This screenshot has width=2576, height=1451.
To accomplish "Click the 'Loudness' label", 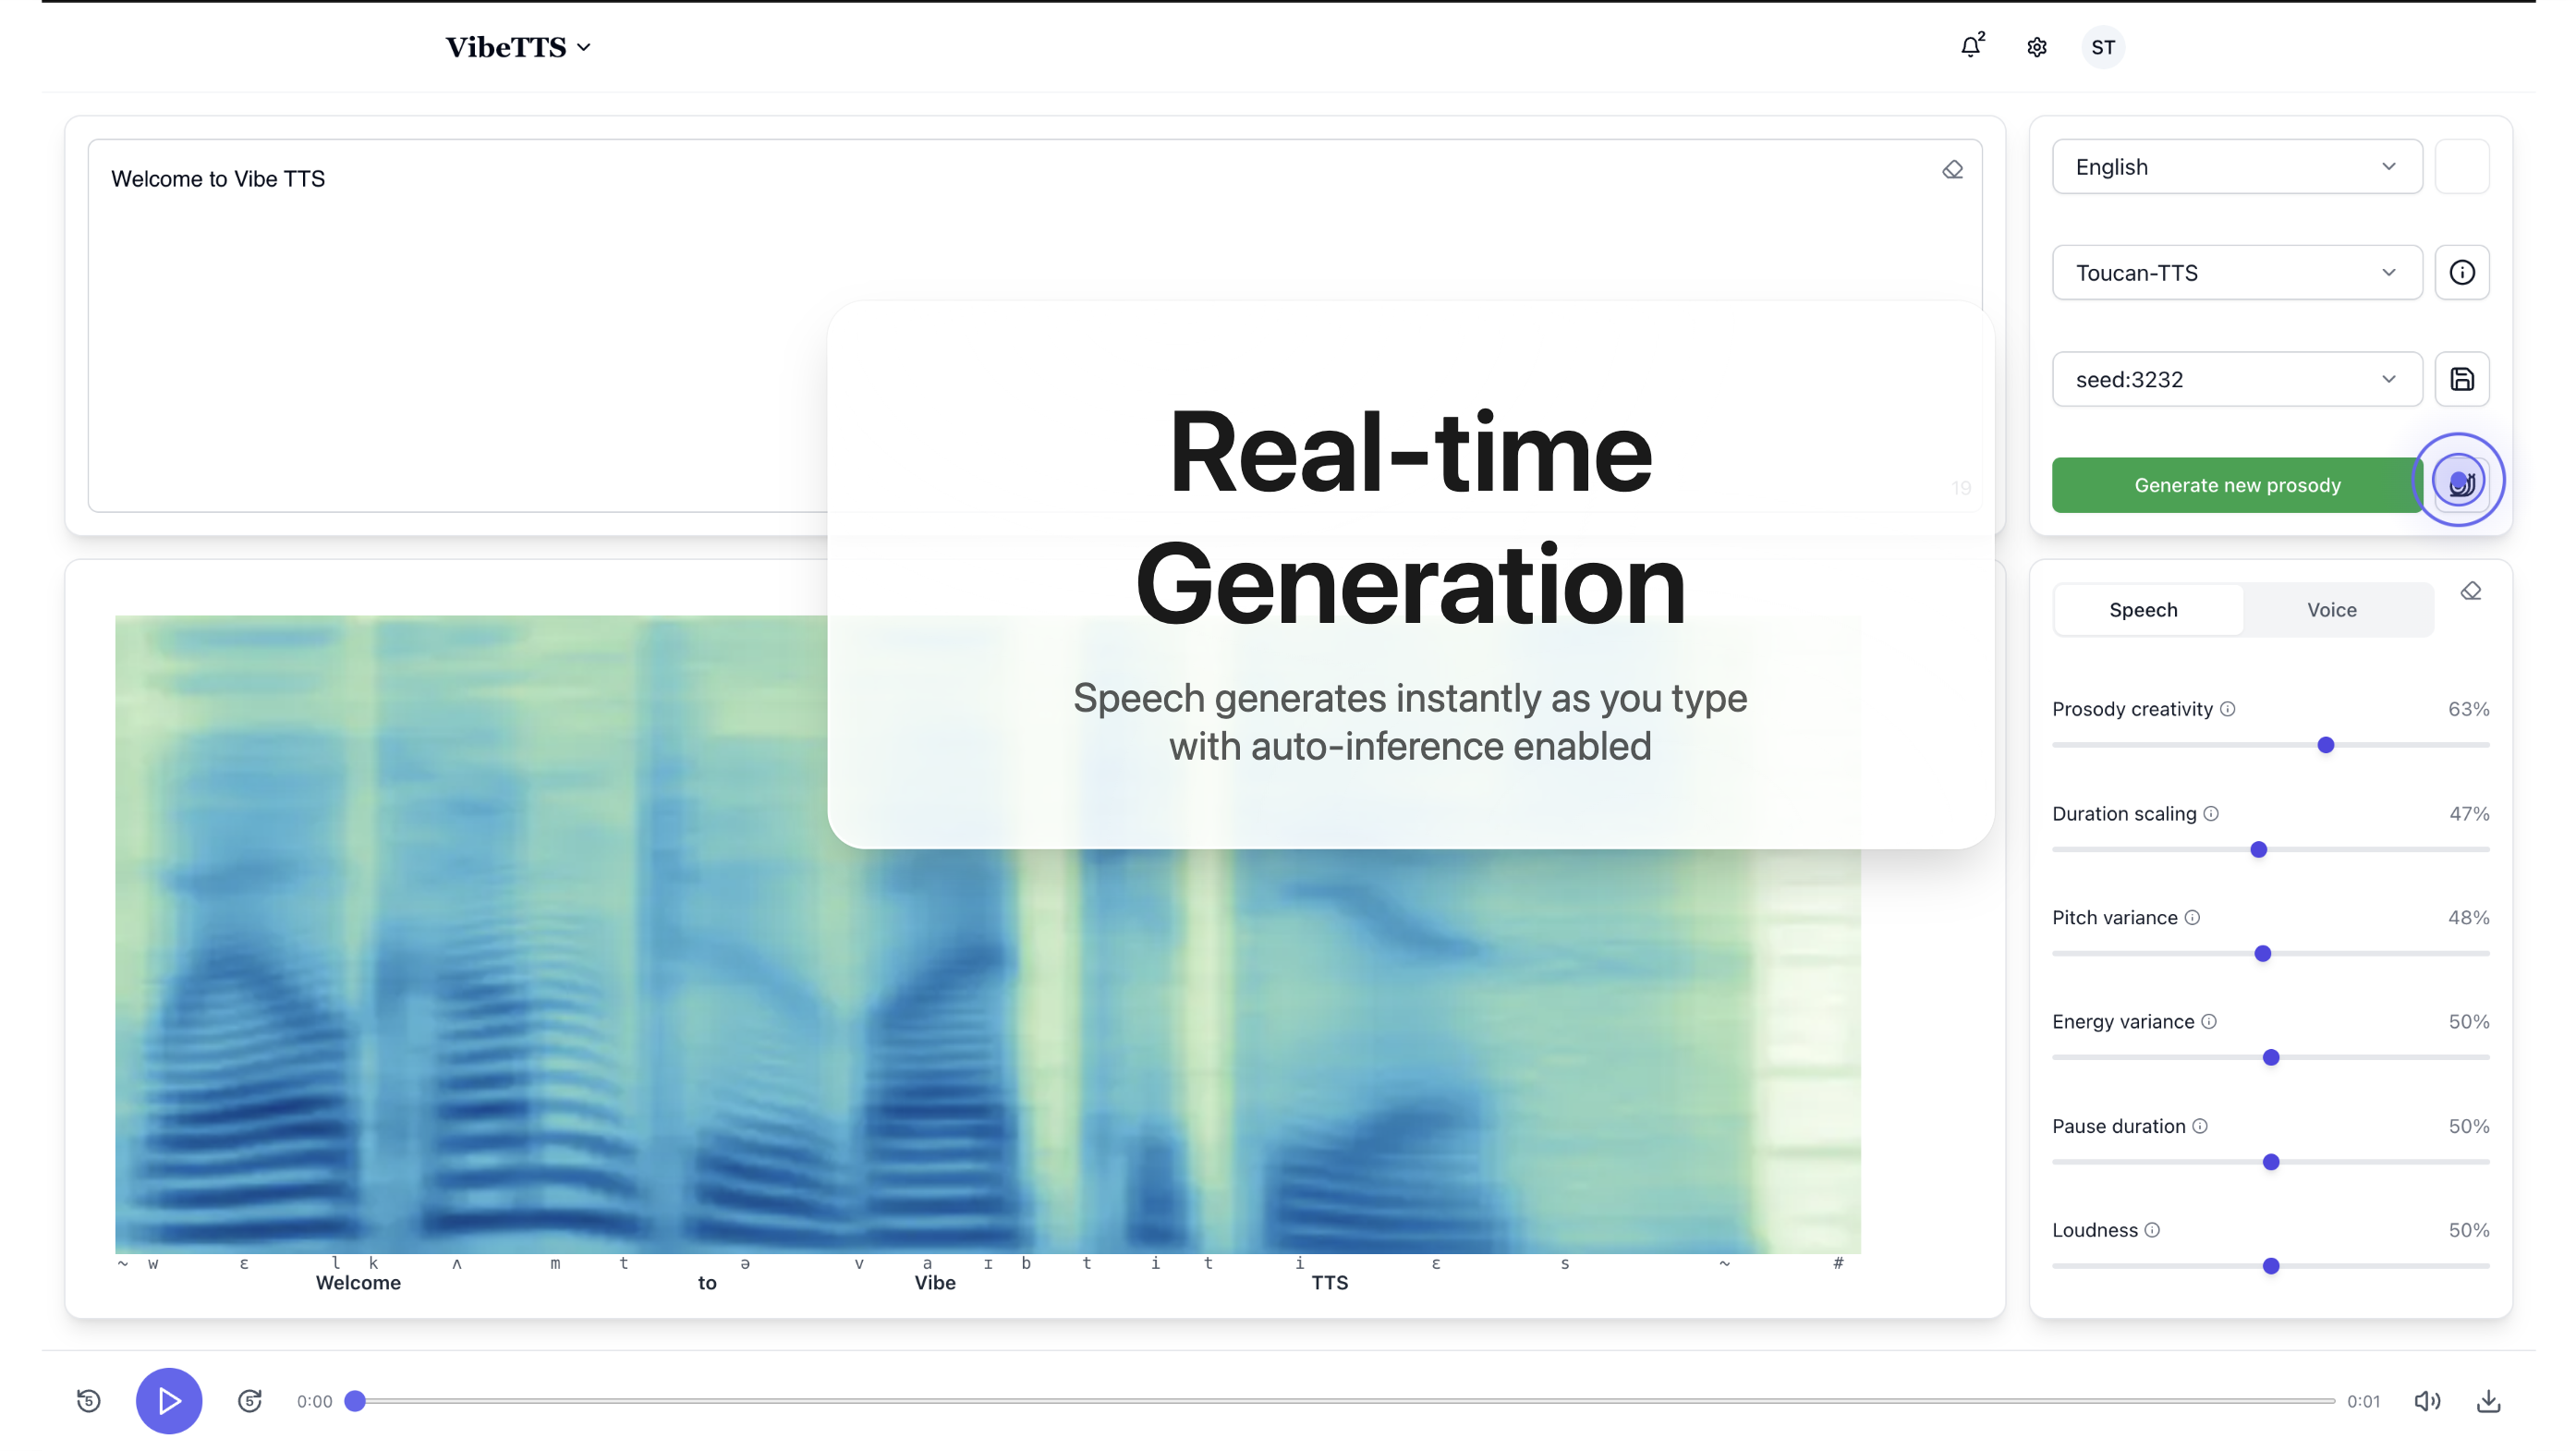I will click(x=2094, y=1230).
